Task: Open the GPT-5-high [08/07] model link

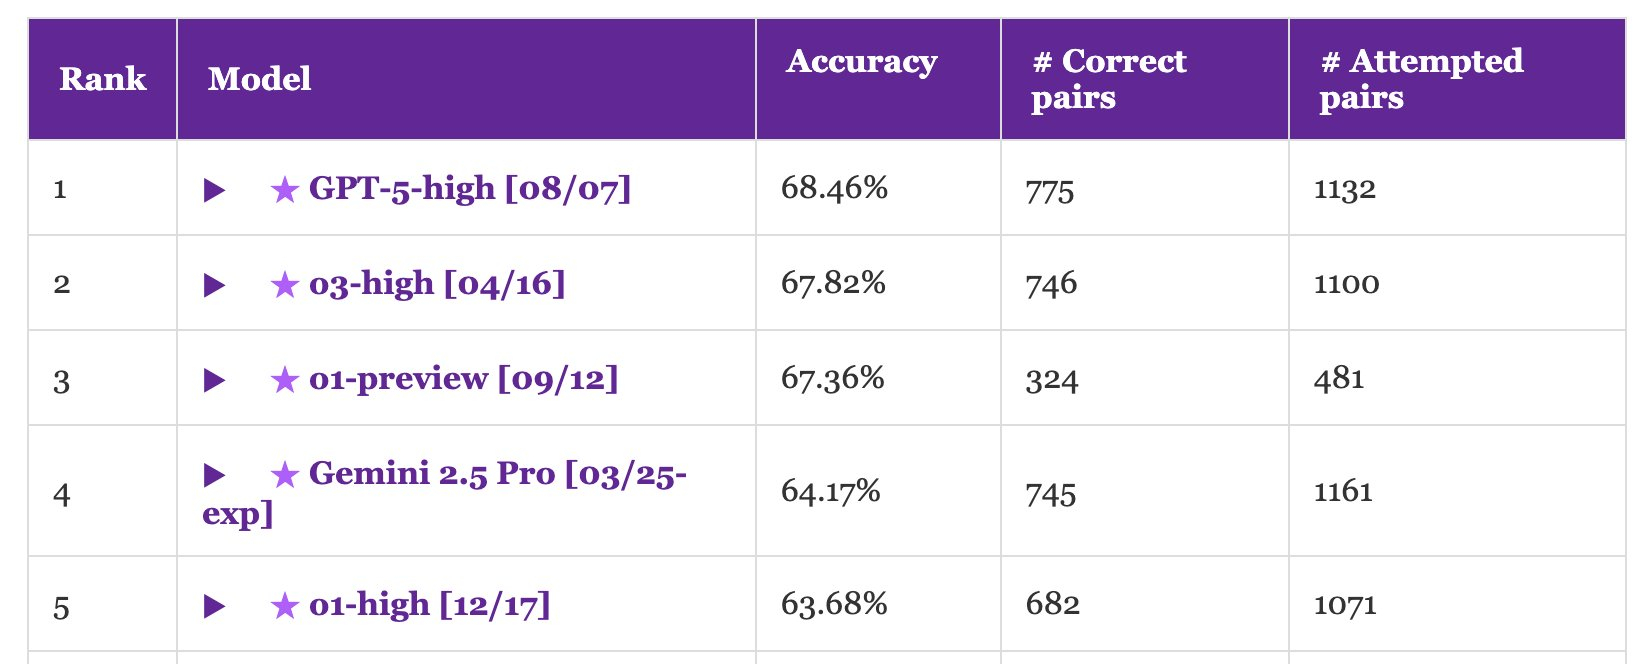Action: click(x=470, y=188)
